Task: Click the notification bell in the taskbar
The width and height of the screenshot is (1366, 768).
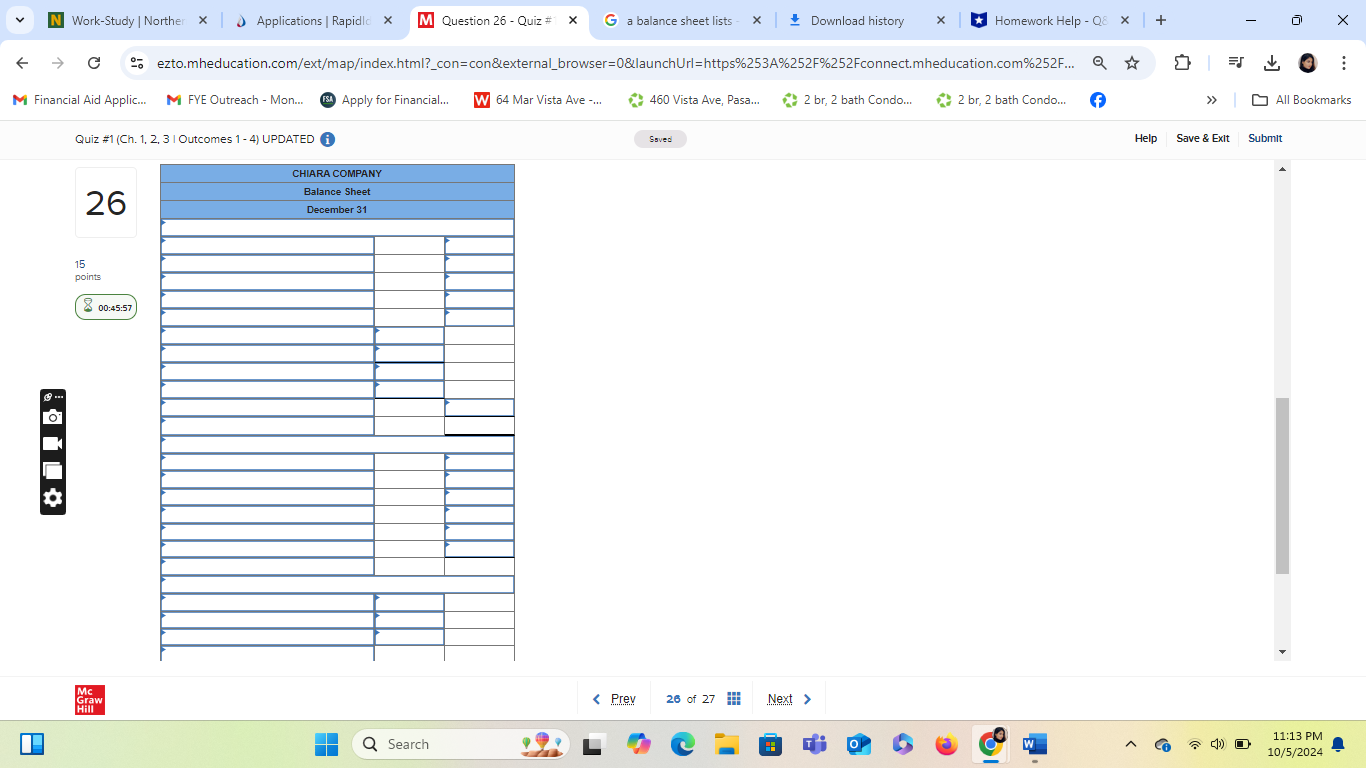Action: point(1338,744)
